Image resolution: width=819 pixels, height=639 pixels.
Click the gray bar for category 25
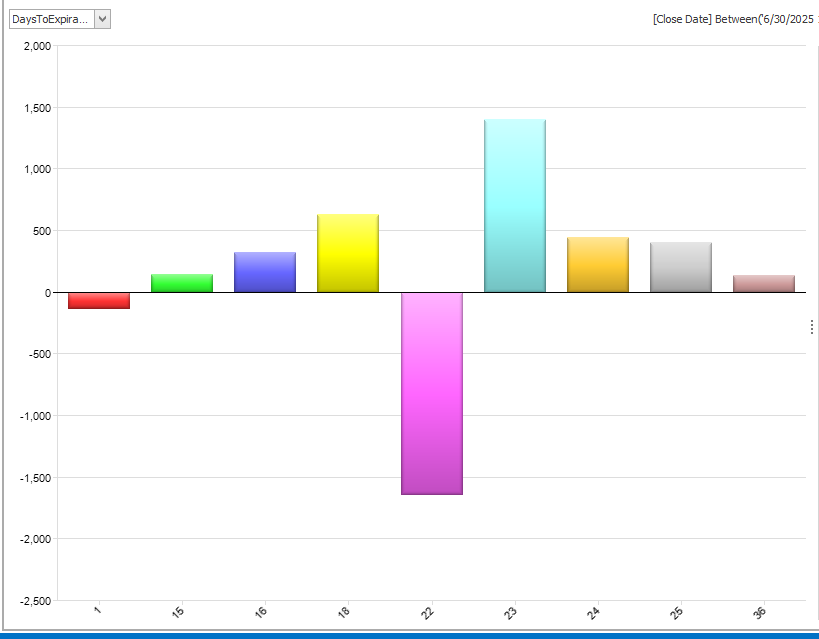point(680,267)
